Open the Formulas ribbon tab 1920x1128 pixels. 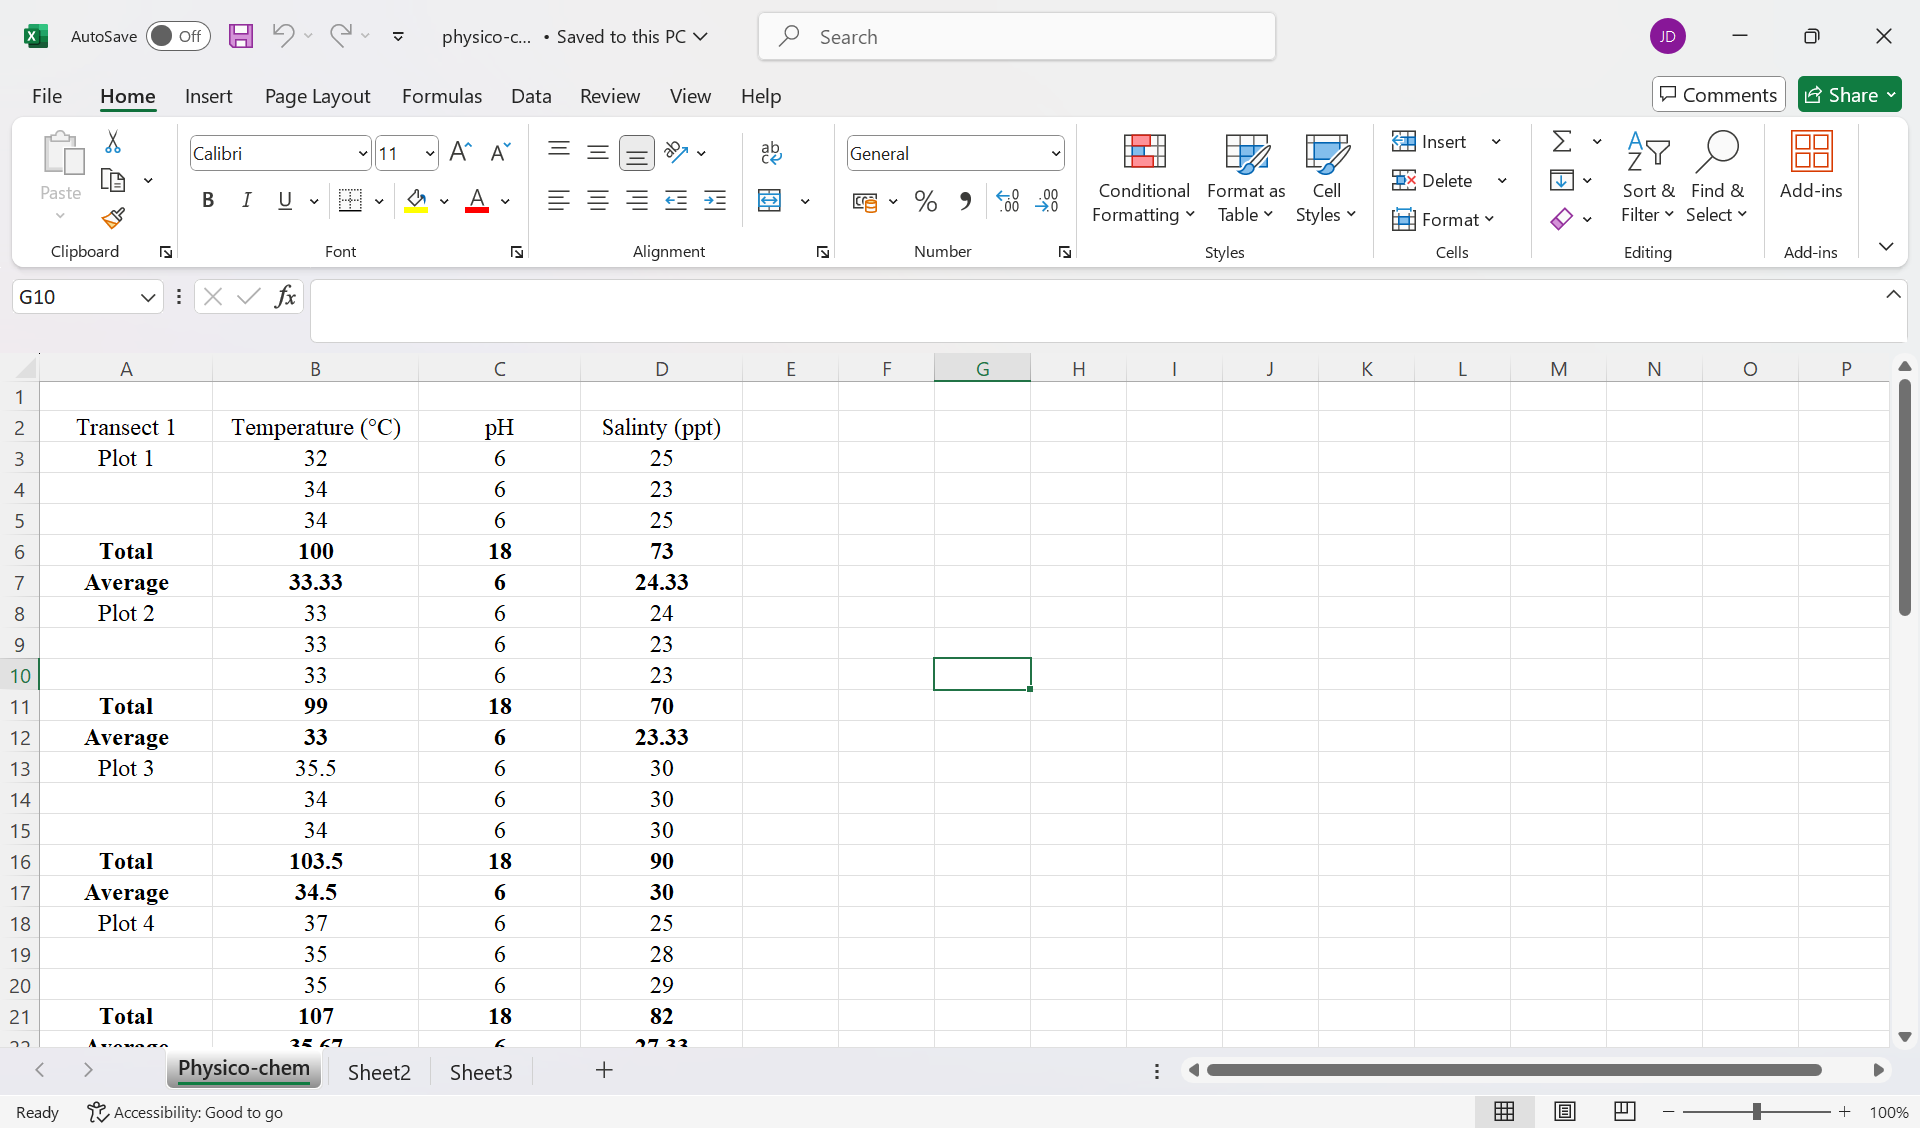click(x=441, y=96)
